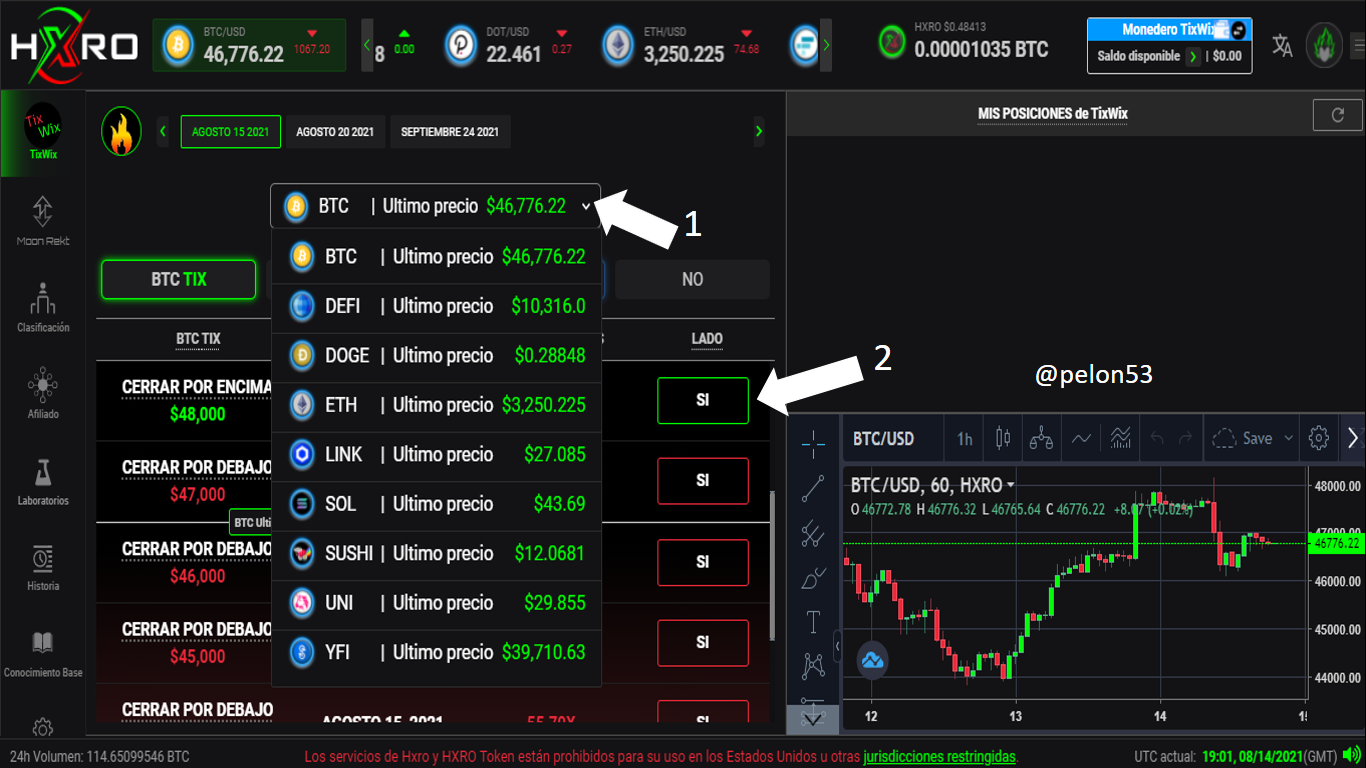
Task: Choose LINK from the asset list
Action: click(x=436, y=455)
